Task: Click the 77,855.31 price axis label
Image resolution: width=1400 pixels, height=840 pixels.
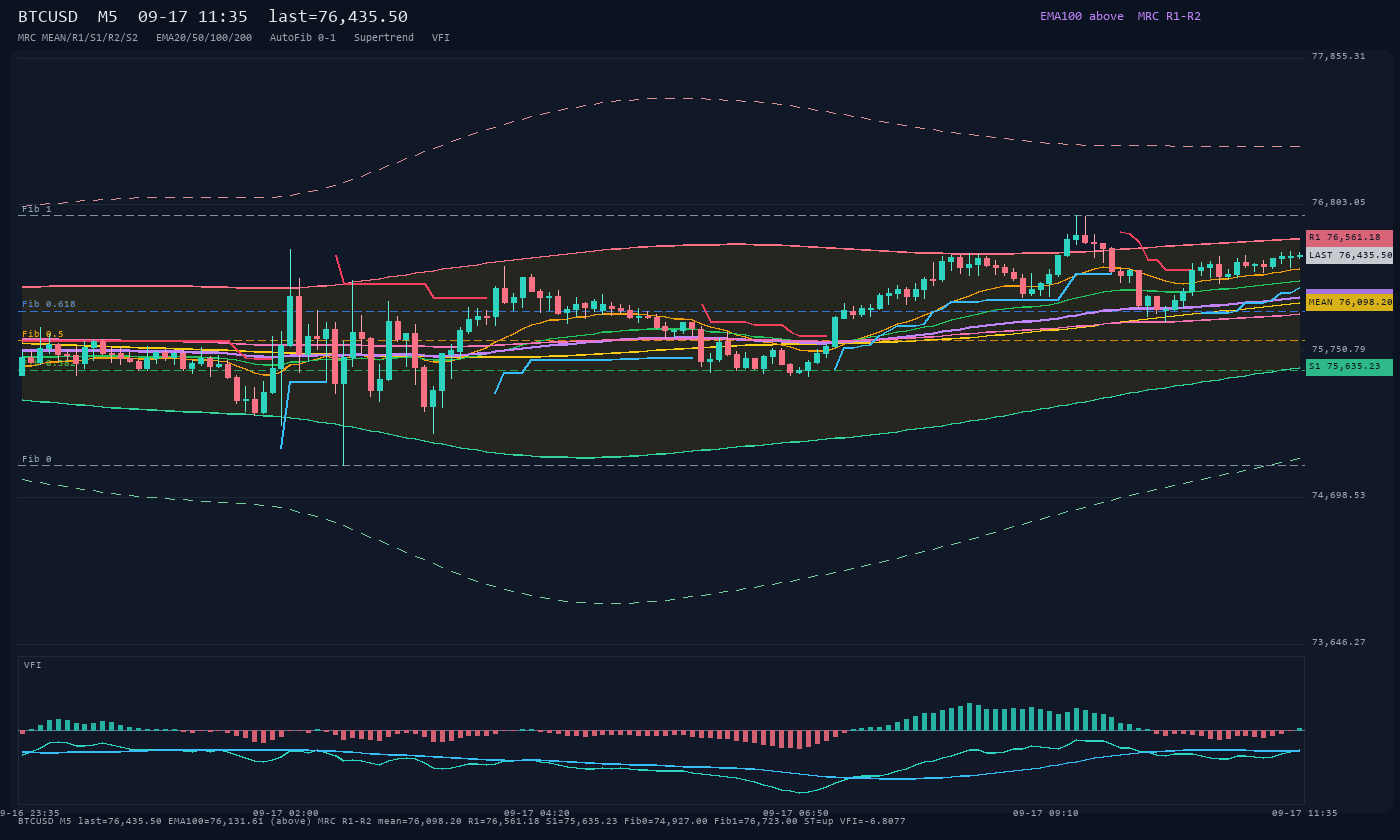Action: click(x=1338, y=56)
